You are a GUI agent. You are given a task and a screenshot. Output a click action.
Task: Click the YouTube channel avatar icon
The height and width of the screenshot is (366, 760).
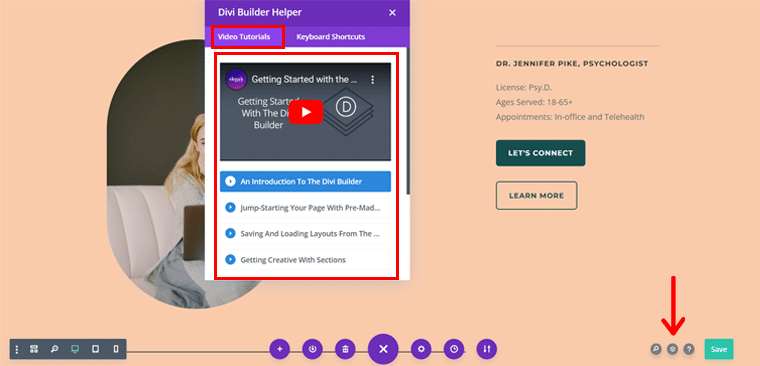click(236, 80)
